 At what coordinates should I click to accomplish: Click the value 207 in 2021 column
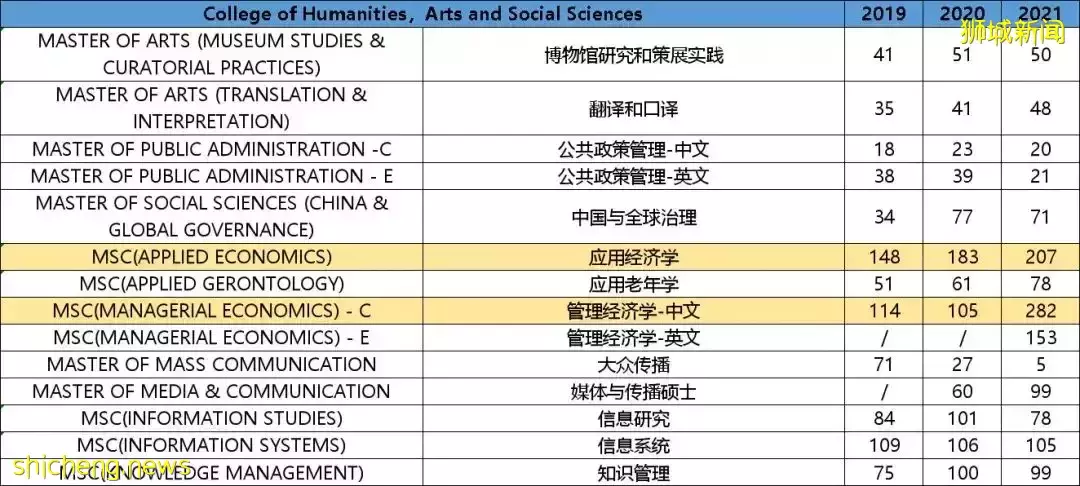(x=1041, y=257)
